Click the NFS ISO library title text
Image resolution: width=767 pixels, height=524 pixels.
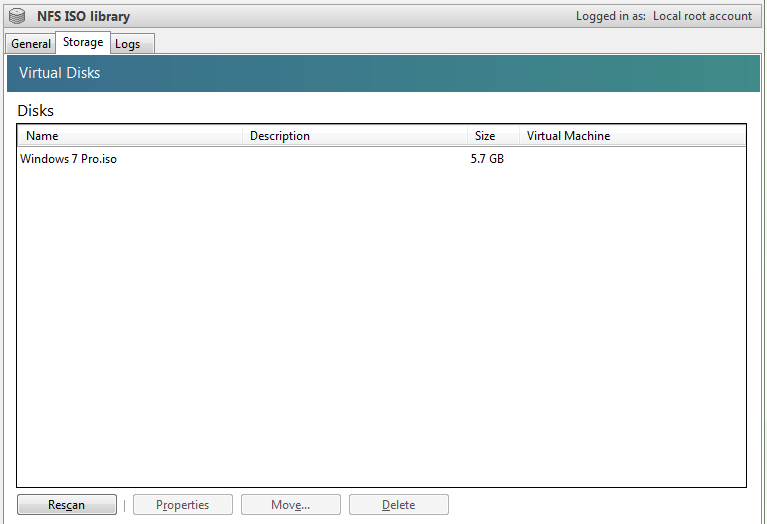coord(83,17)
